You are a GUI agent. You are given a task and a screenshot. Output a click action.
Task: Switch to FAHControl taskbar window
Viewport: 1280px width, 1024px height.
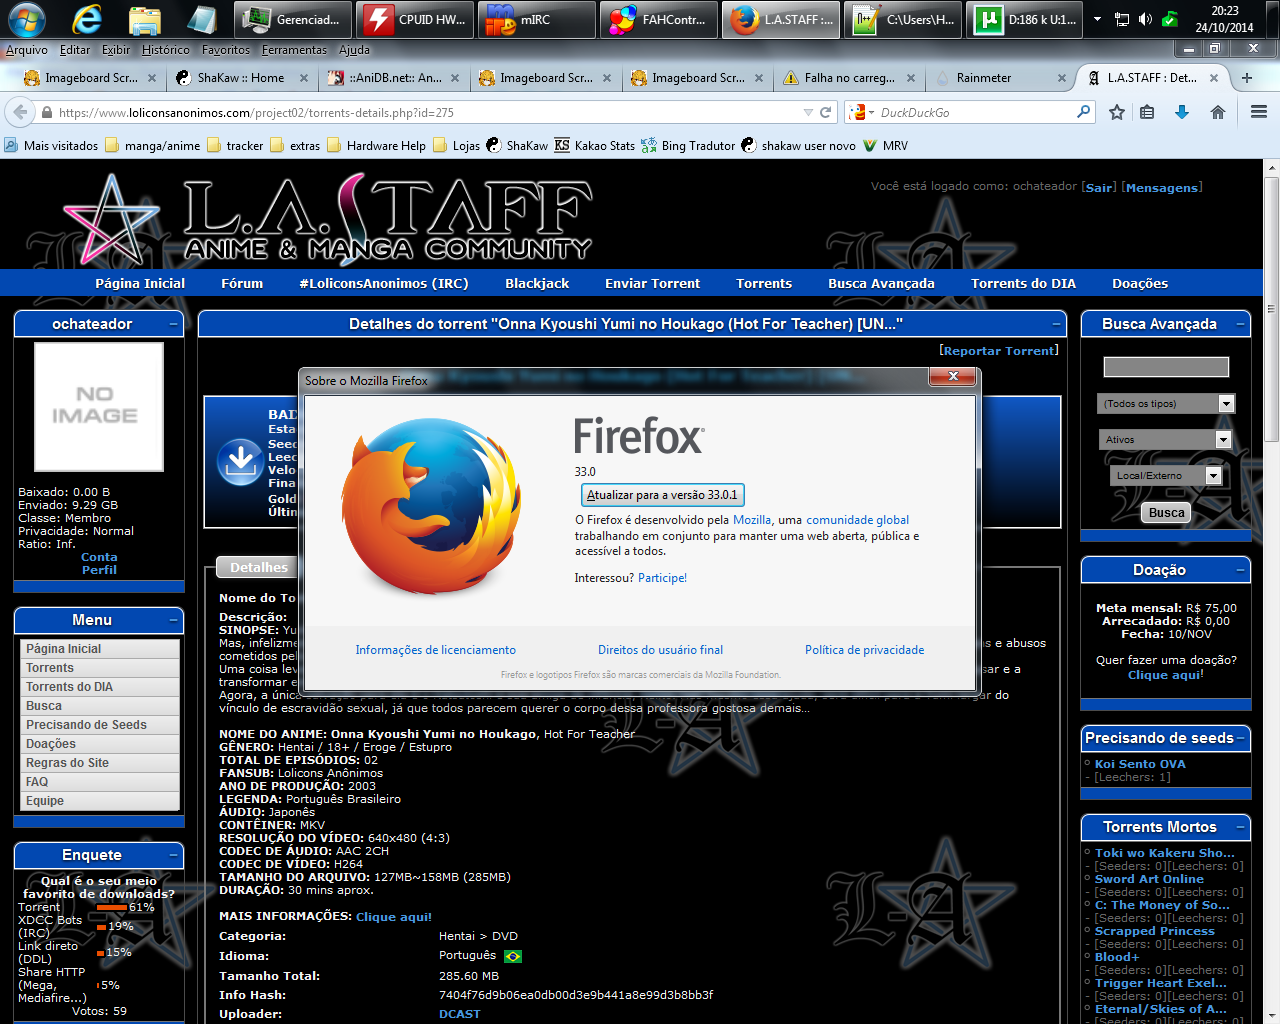pos(659,19)
